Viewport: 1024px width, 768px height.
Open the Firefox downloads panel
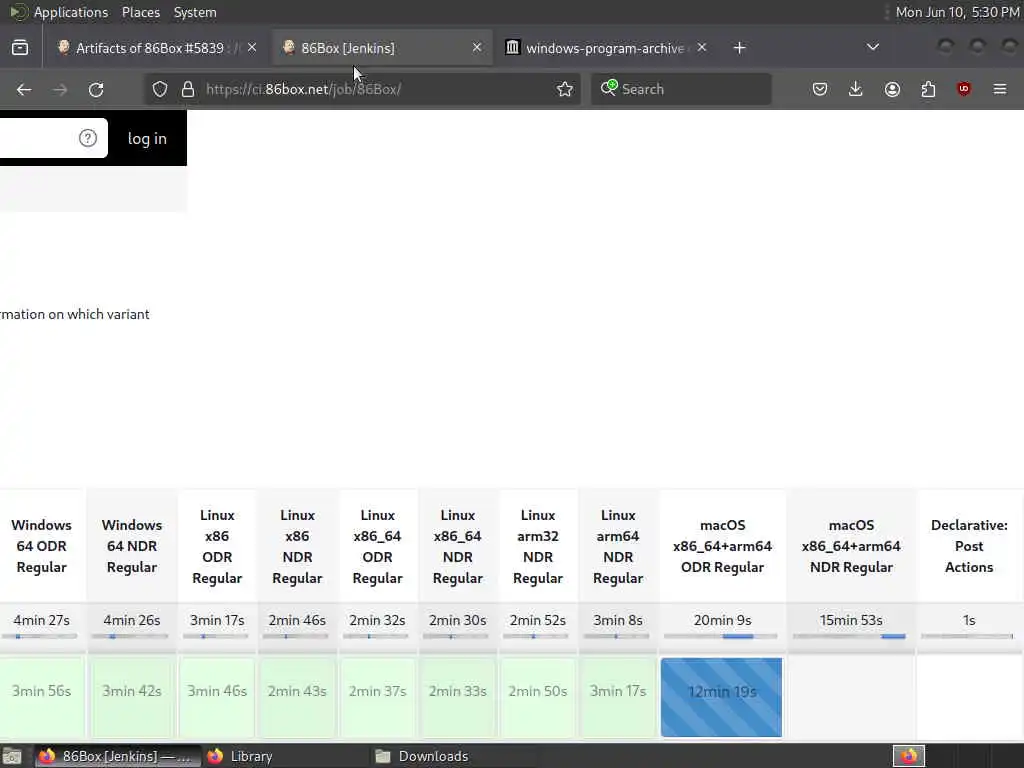click(856, 89)
